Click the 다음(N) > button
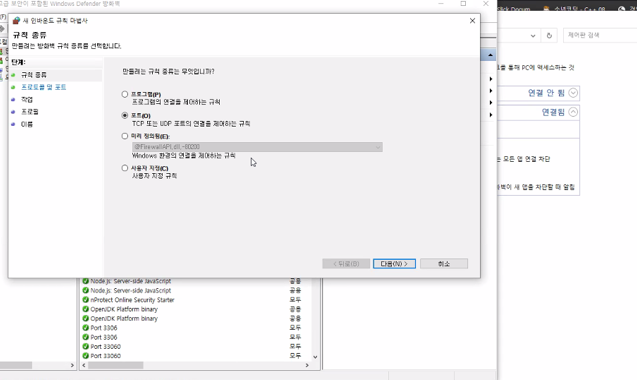This screenshot has width=637, height=380. [x=394, y=264]
